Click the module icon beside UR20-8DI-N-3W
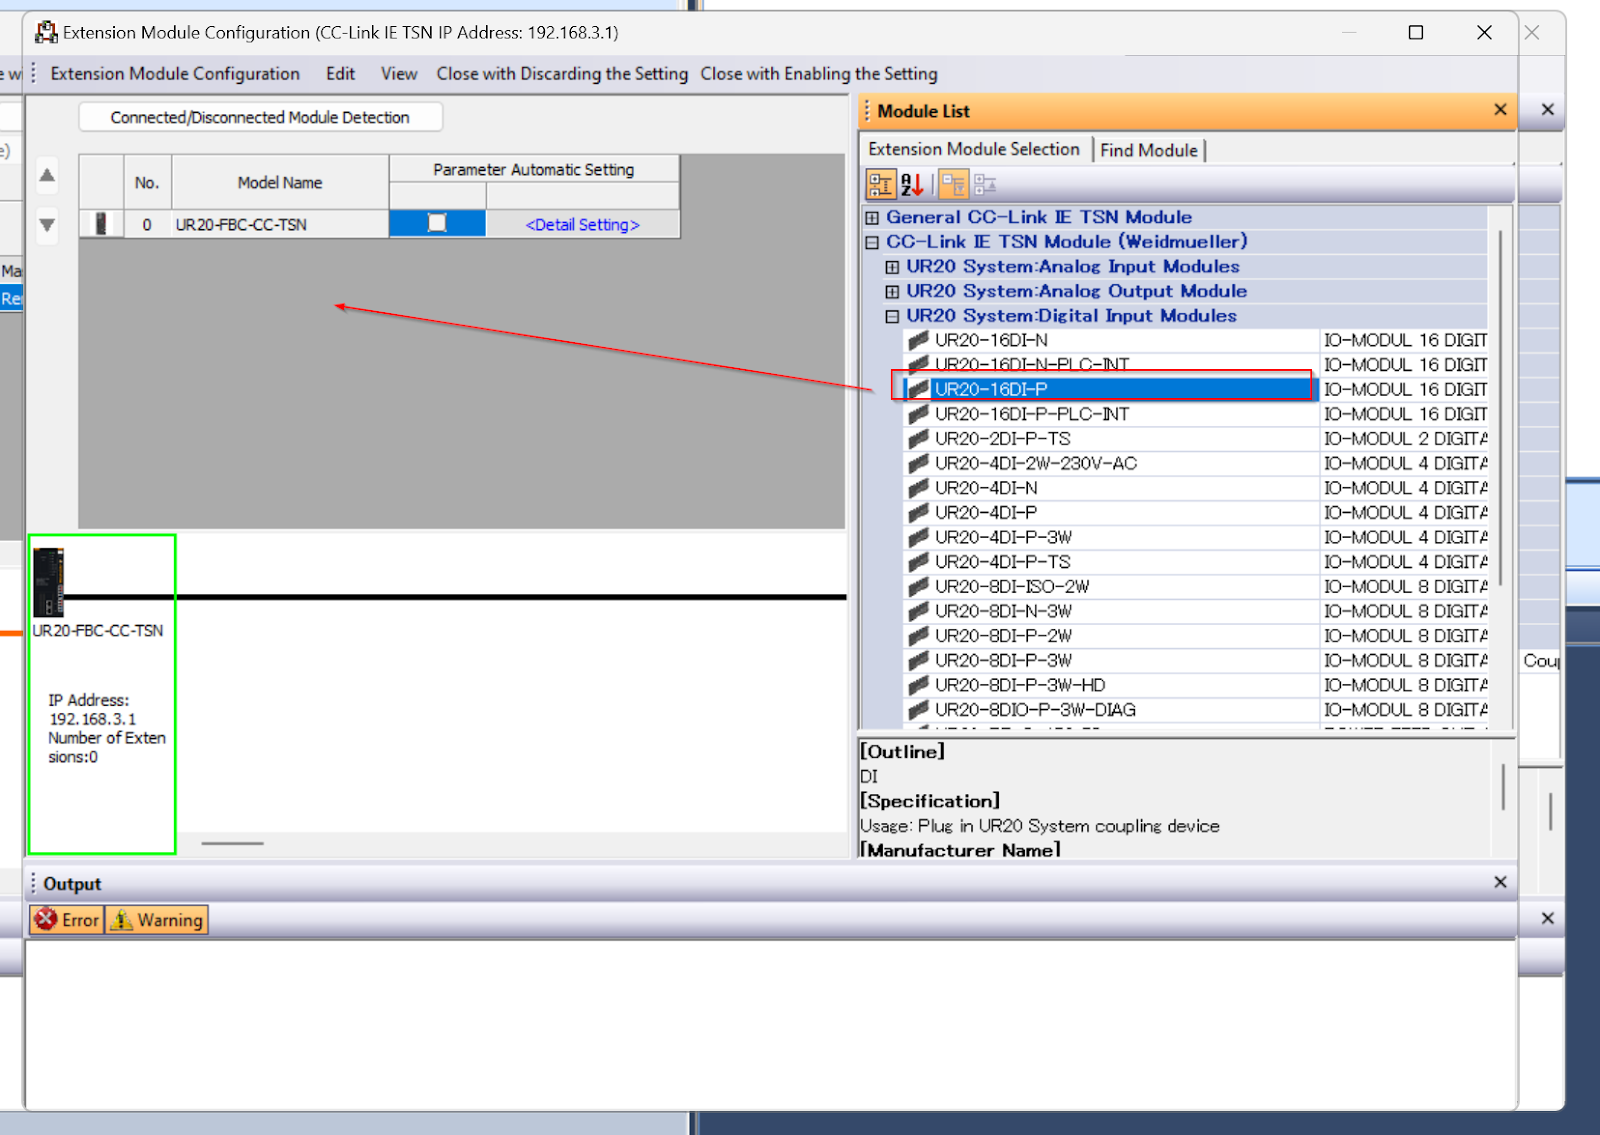The height and width of the screenshot is (1135, 1600). (x=918, y=611)
